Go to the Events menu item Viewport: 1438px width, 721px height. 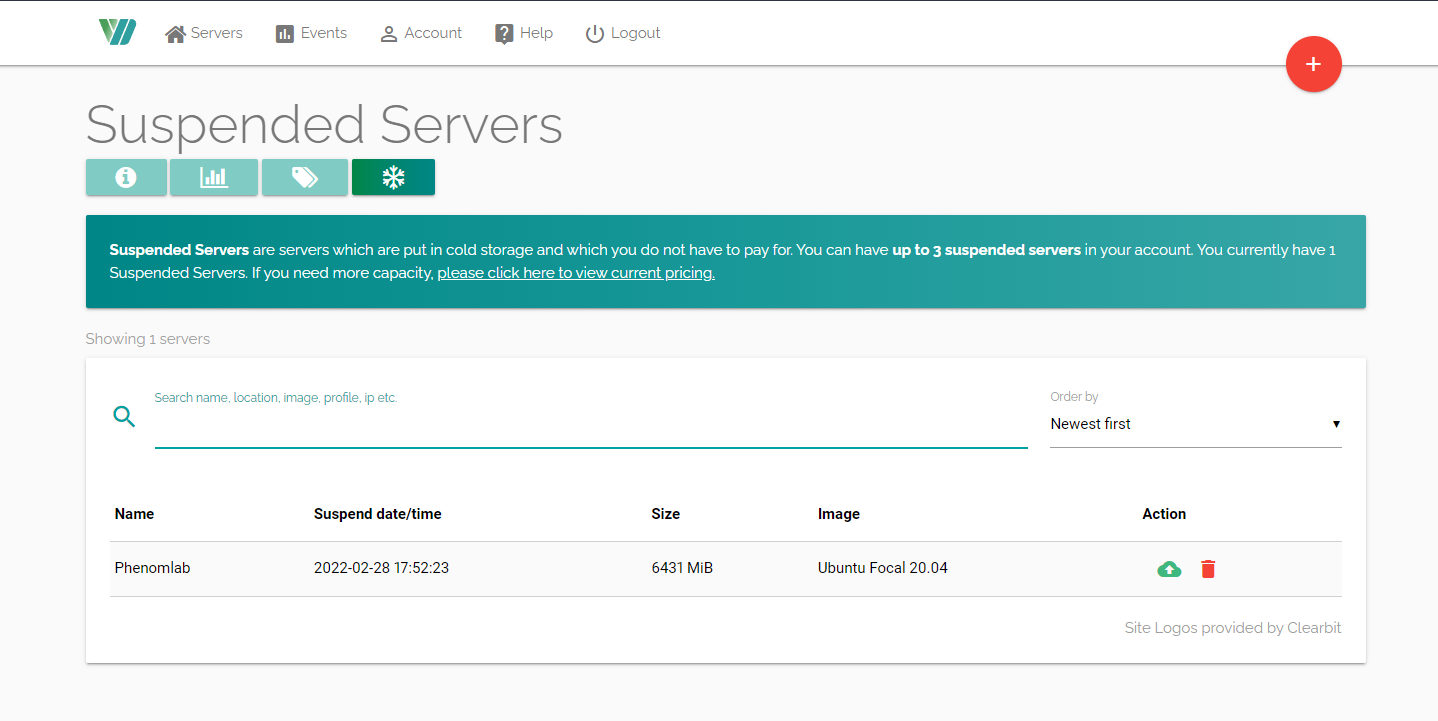point(311,33)
